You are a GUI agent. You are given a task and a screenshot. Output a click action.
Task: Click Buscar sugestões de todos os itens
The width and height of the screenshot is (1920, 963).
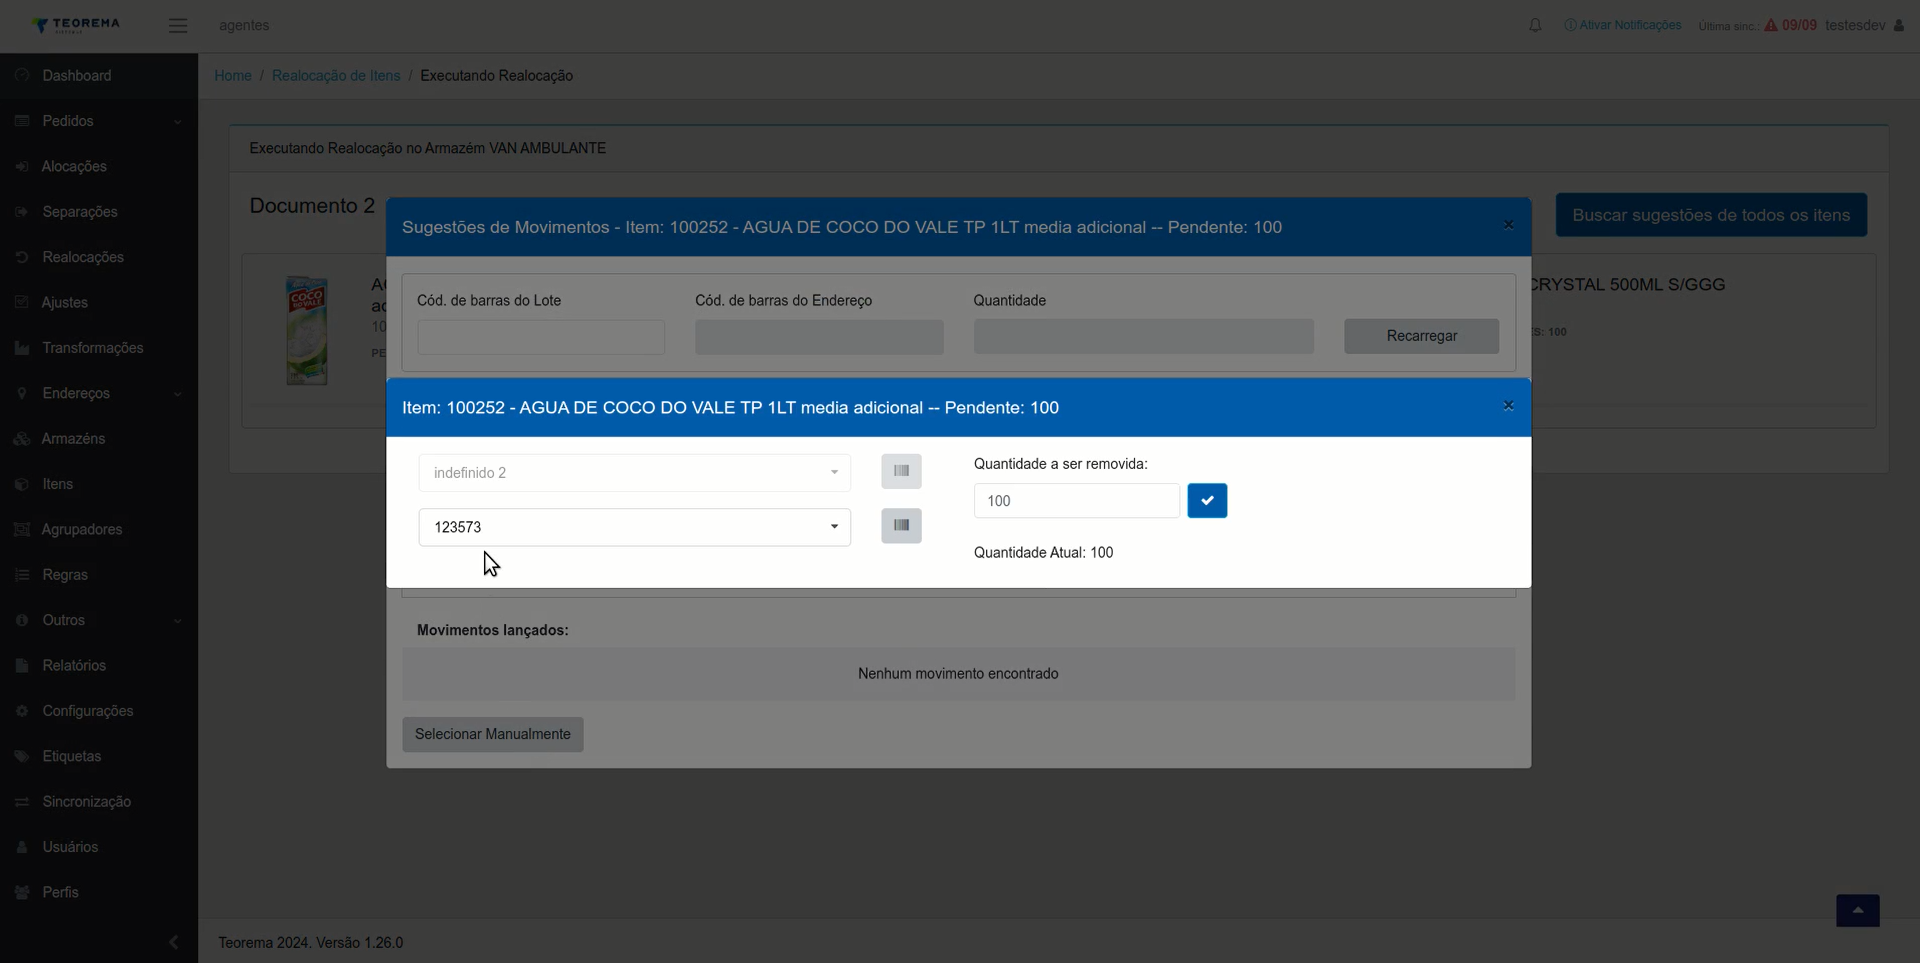pyautogui.click(x=1711, y=215)
